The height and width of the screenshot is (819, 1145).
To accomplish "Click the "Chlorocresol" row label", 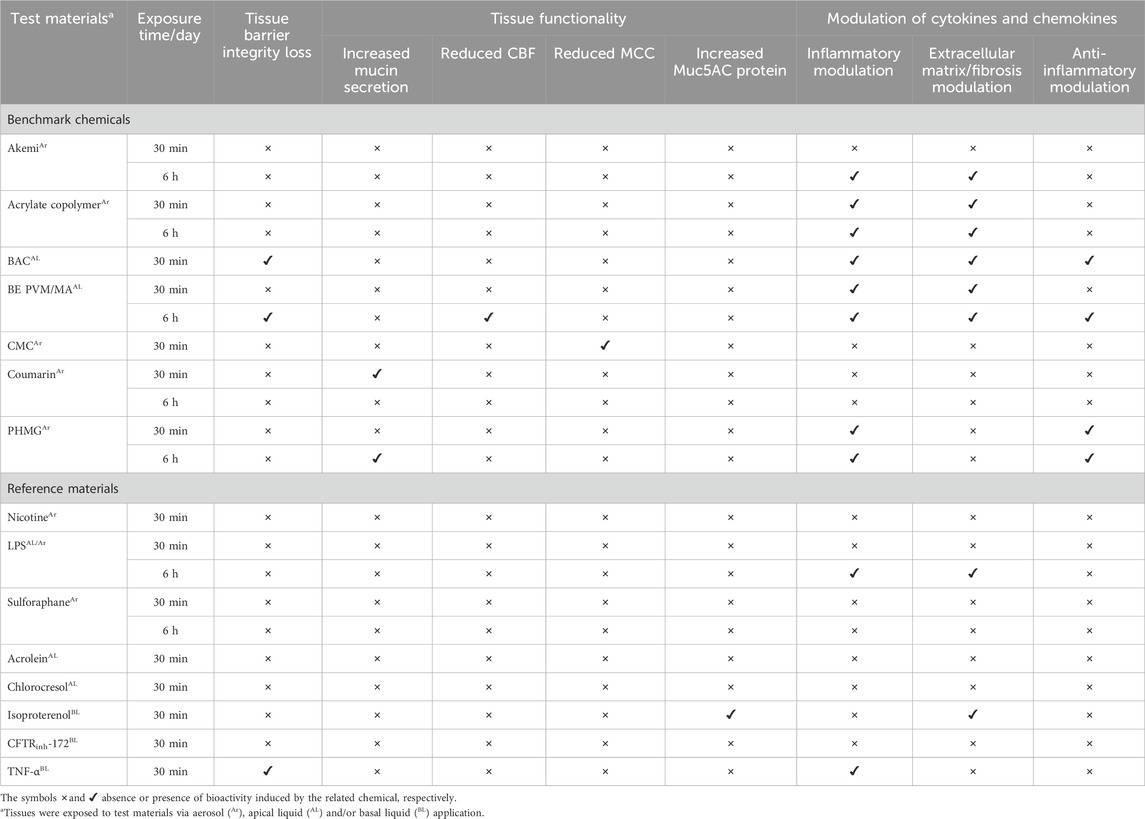I will click(x=42, y=687).
